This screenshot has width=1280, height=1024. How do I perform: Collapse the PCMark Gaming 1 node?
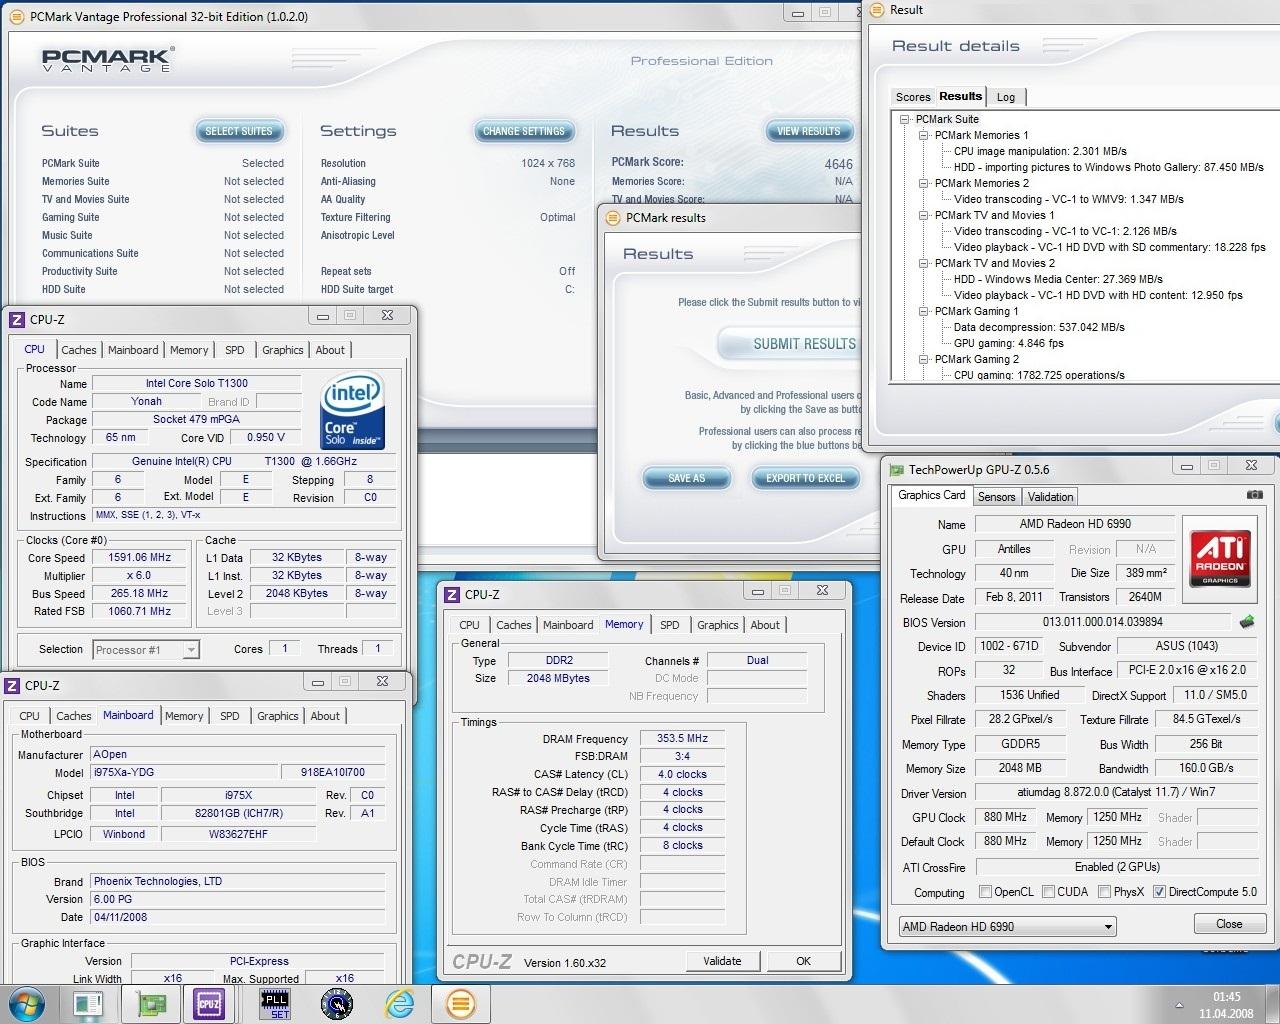point(924,311)
